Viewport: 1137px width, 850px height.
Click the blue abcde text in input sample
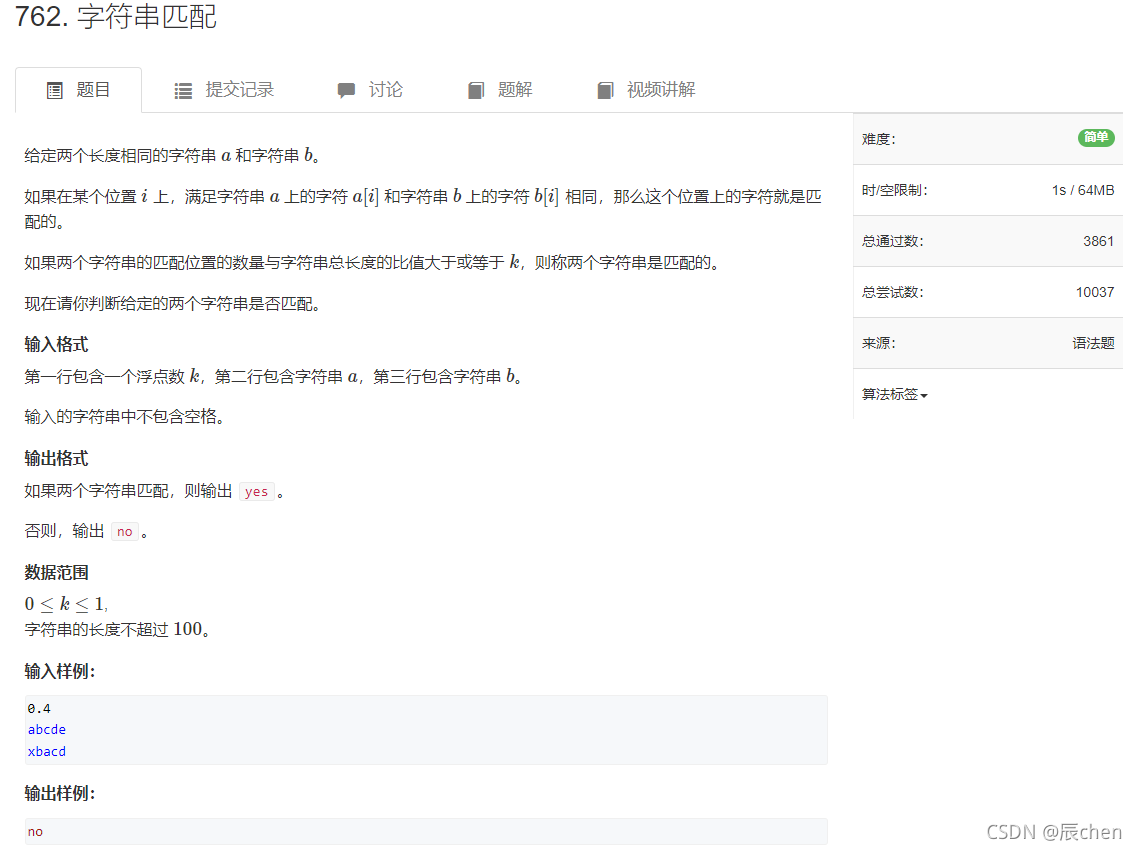pos(46,729)
